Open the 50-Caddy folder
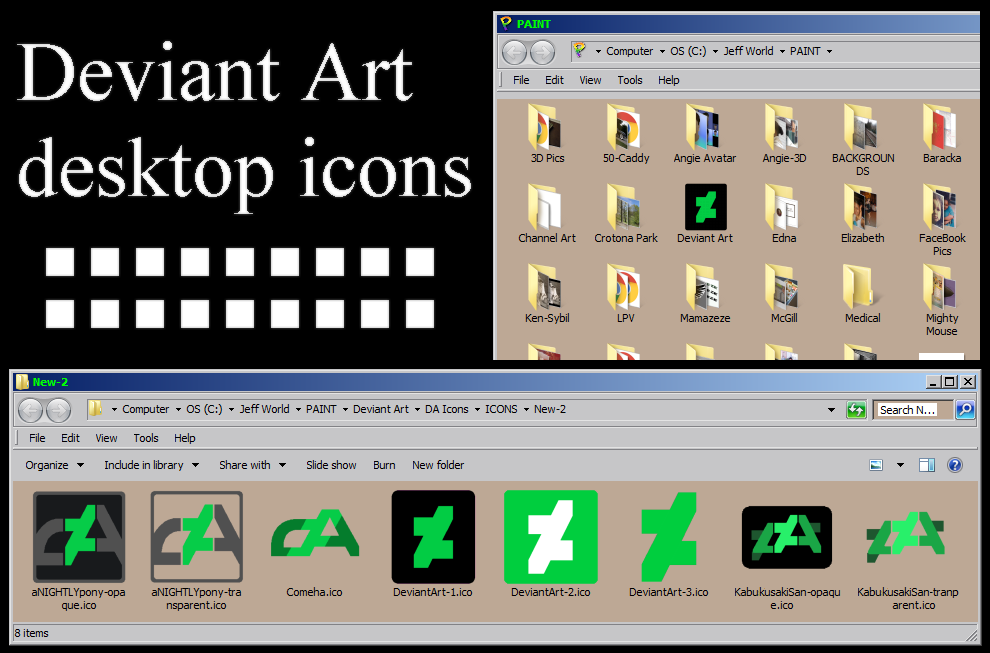Screen dimensions: 990x653 (x=626, y=133)
